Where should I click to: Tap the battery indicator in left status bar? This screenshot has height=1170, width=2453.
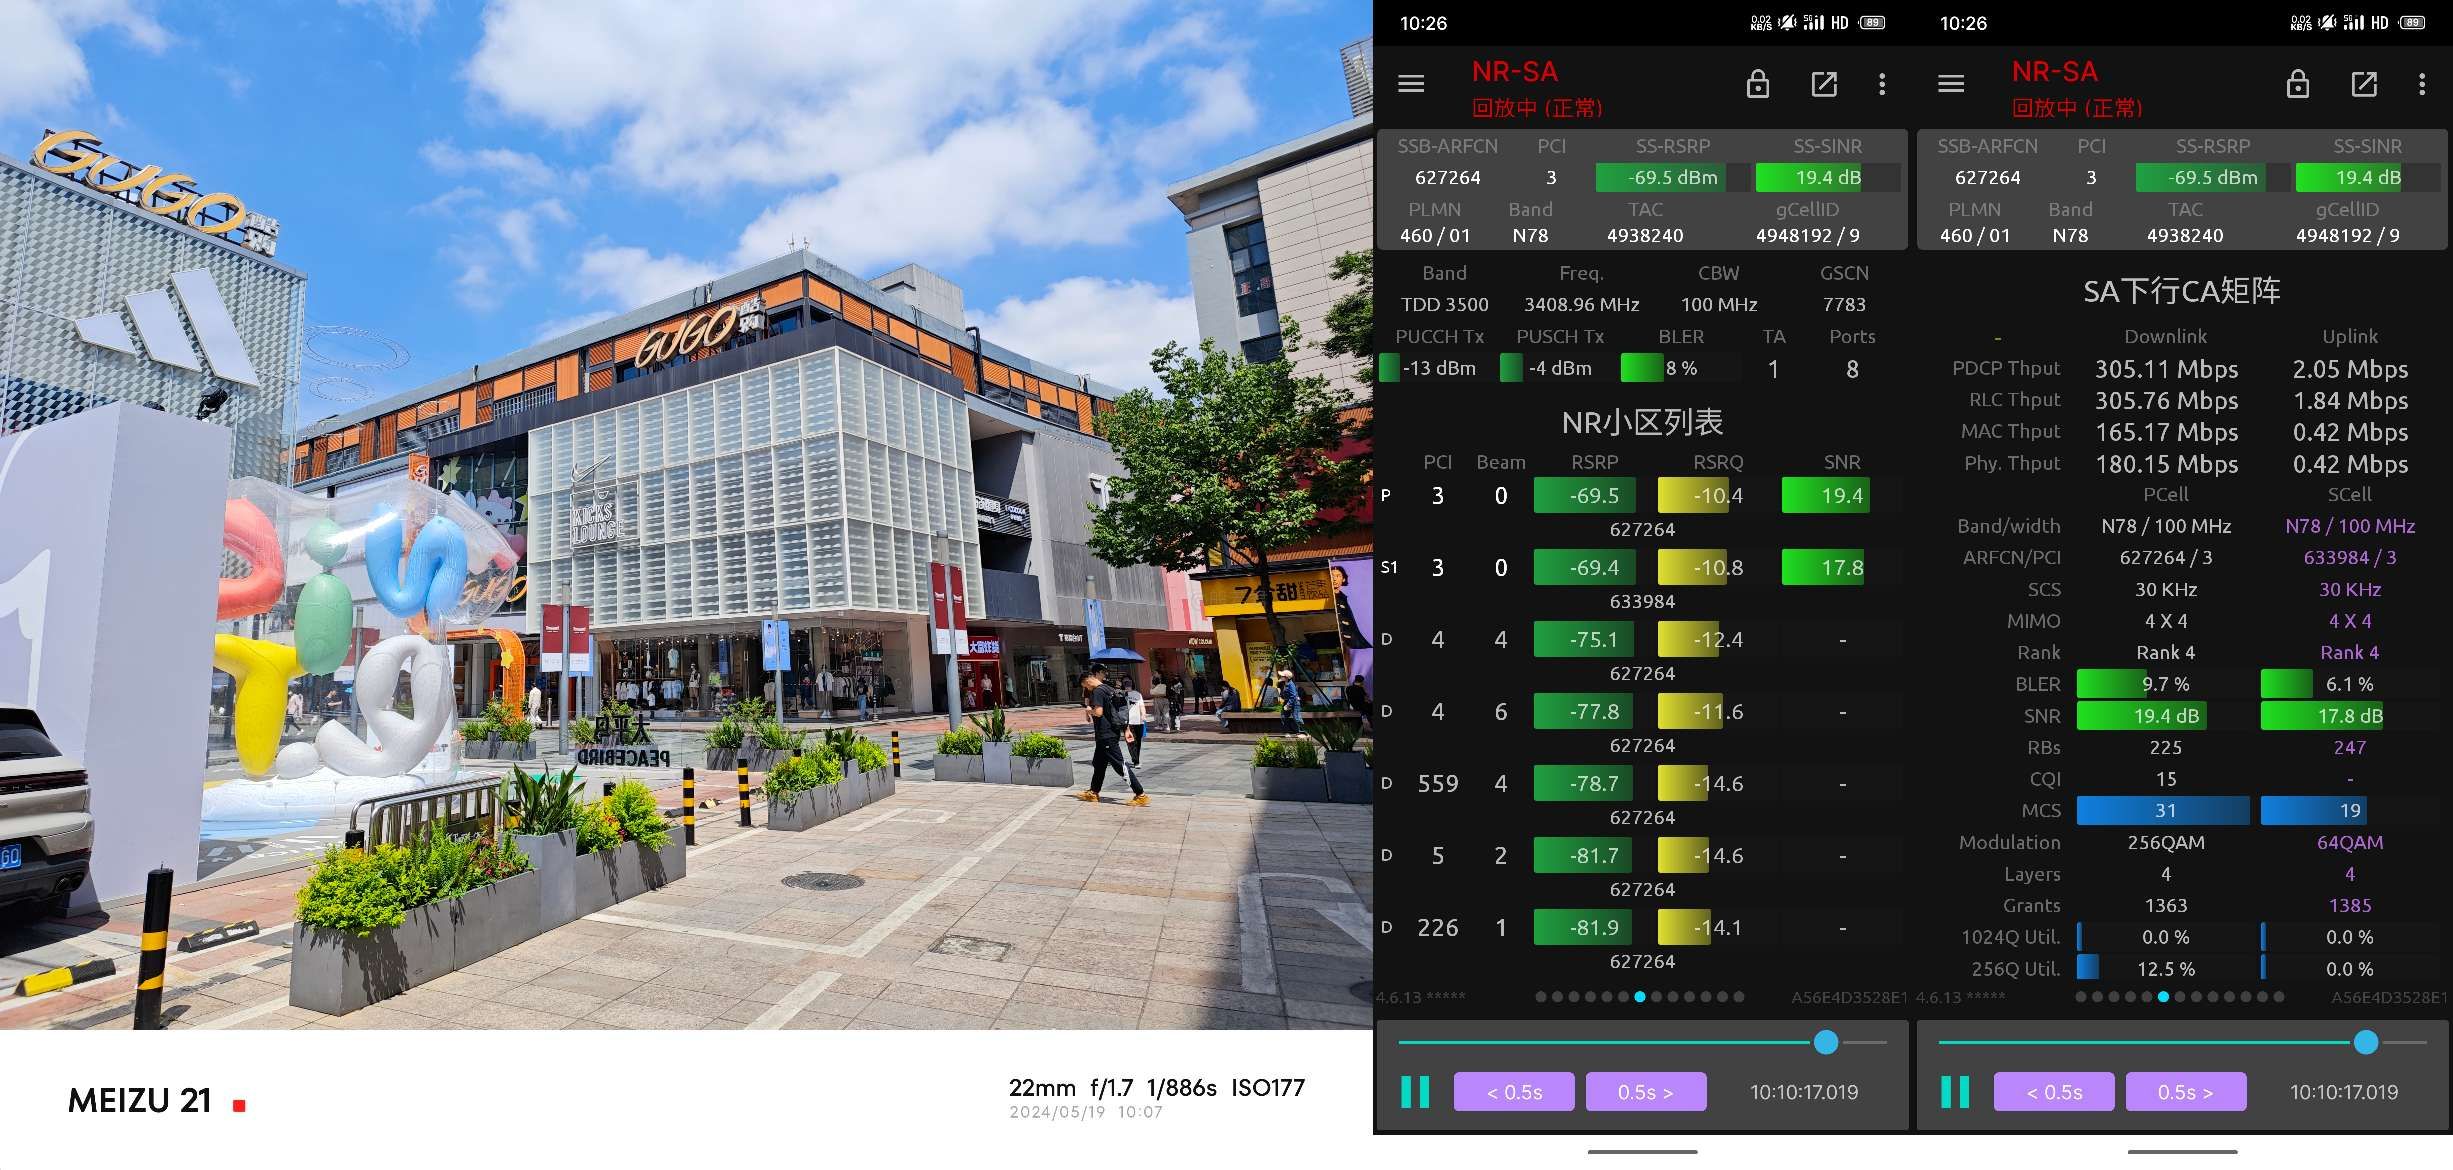pos(1872,23)
